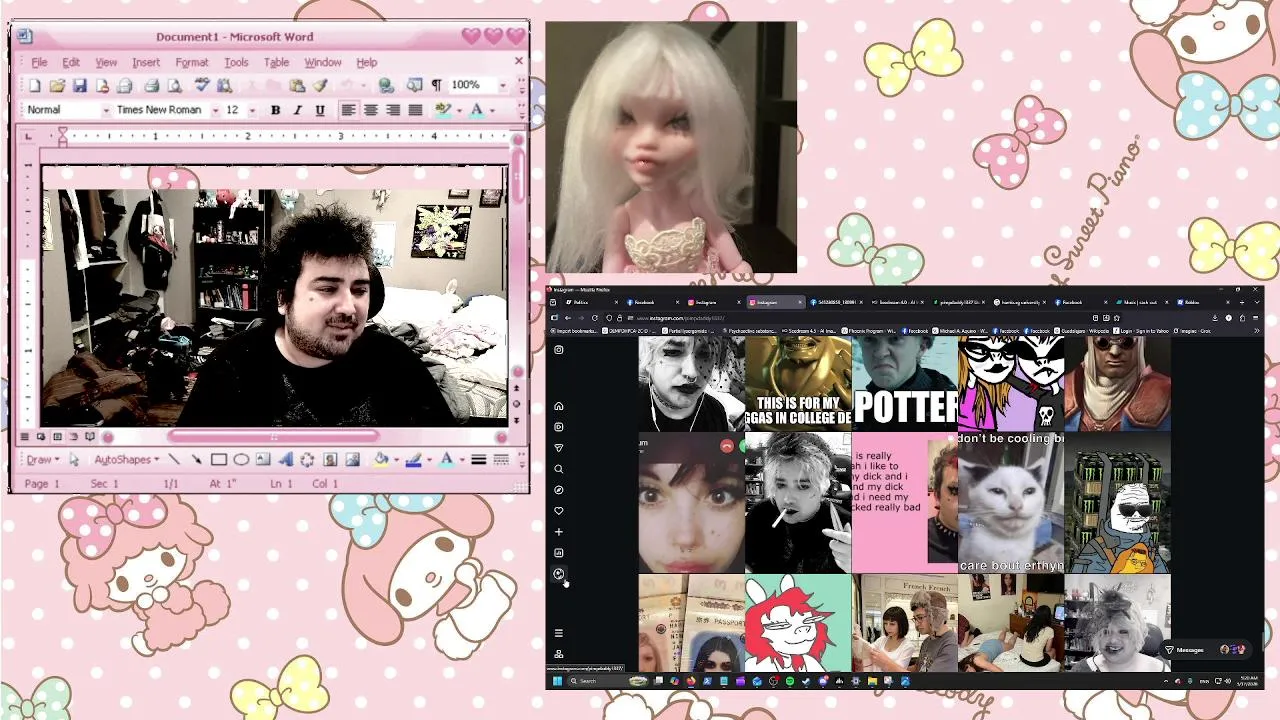Apply font color A in formatting toolbar
The height and width of the screenshot is (720, 1280).
pos(477,110)
